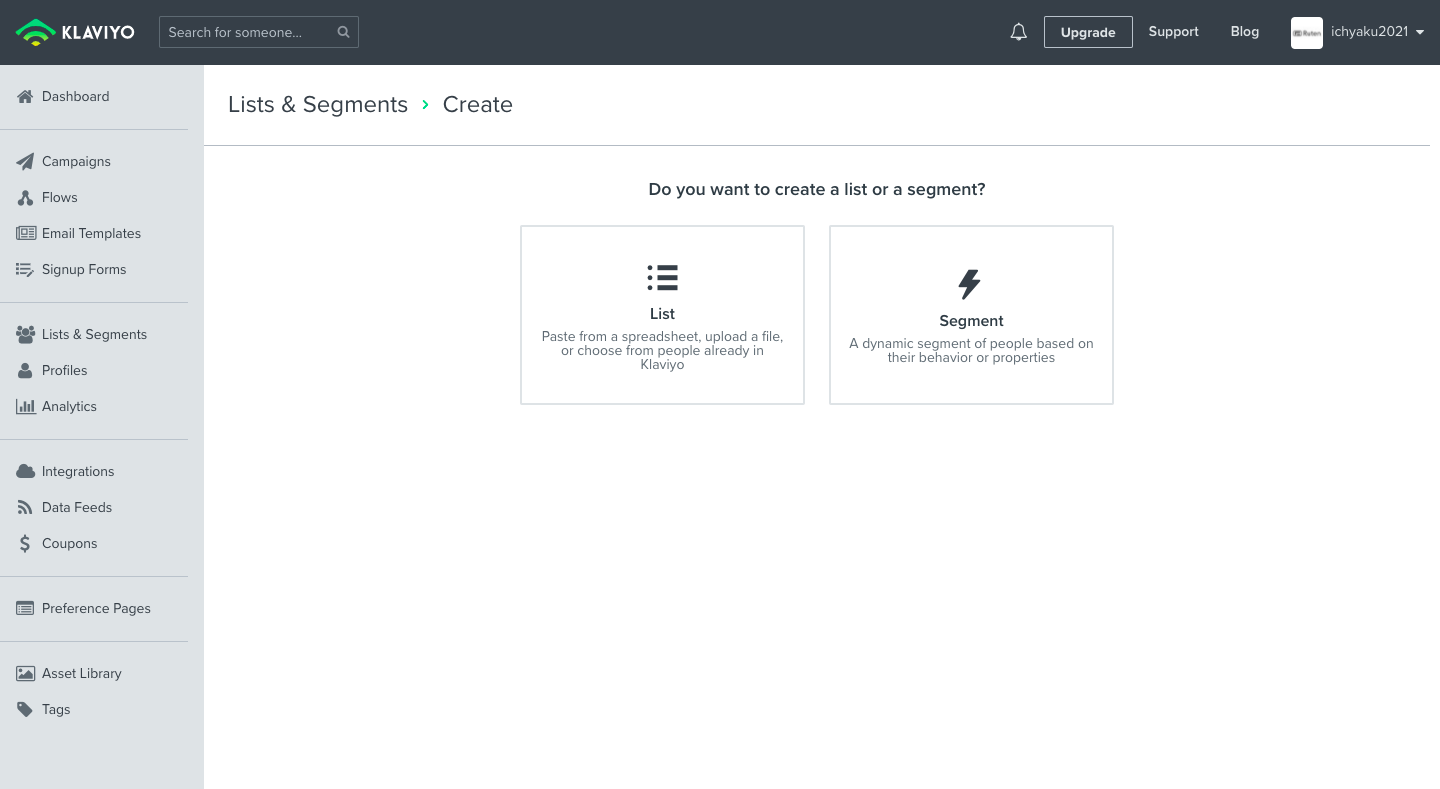Screen dimensions: 1440x789
Task: Click the Analytics bar chart icon
Action: 25,406
